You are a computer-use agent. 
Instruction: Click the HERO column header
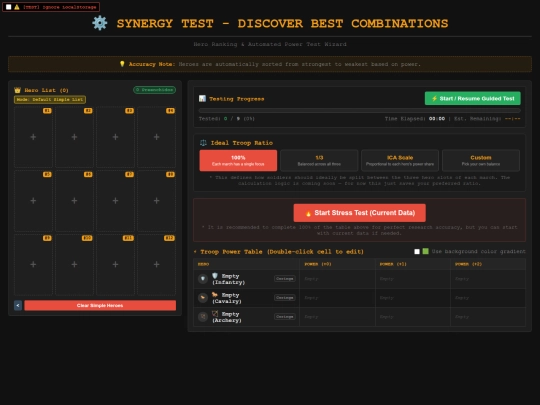coord(246,264)
